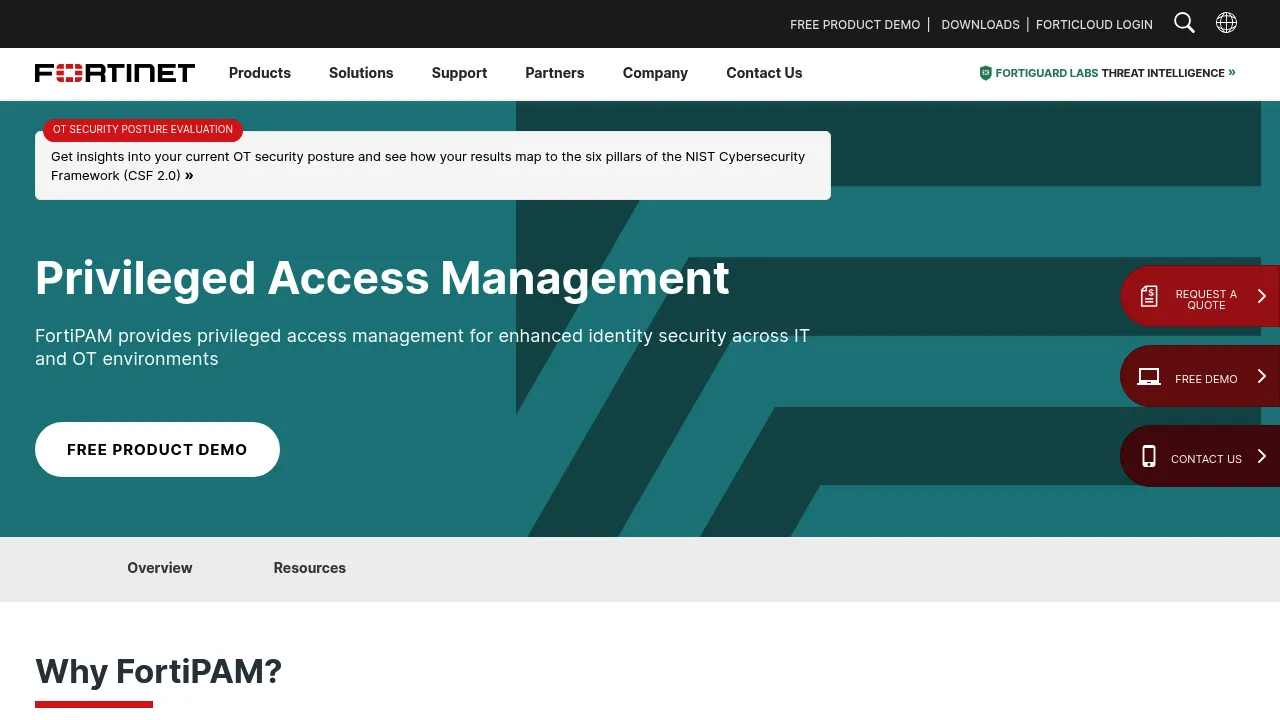Switch to the Resources tab
This screenshot has width=1280, height=720.
click(310, 568)
